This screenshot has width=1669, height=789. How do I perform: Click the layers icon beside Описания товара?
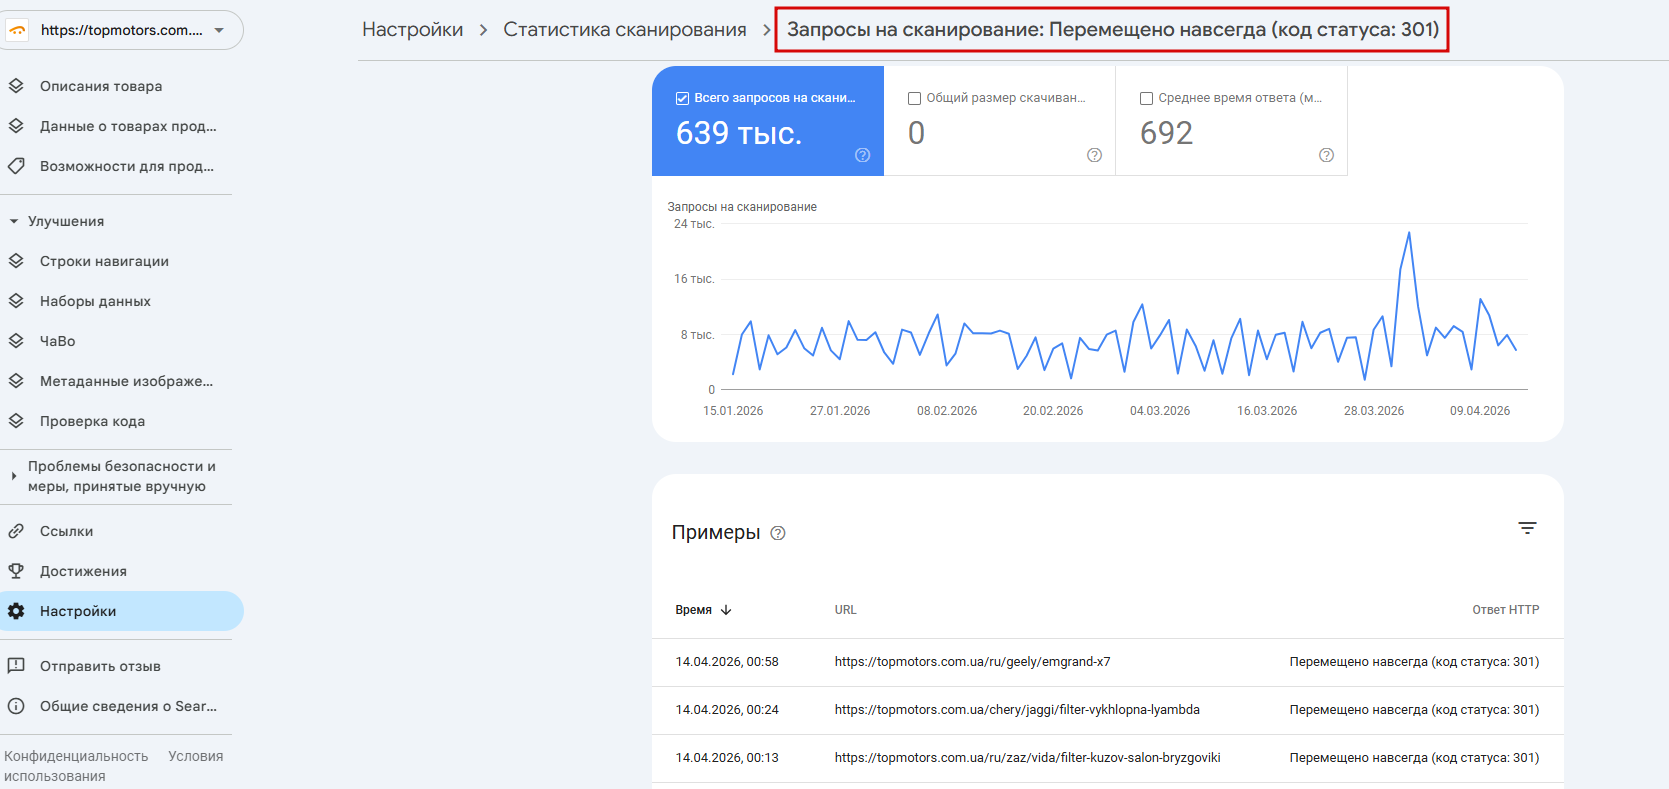click(16, 86)
